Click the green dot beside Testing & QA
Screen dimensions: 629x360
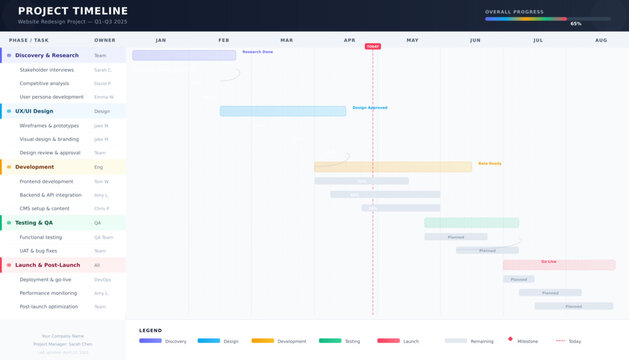[x=9, y=223]
